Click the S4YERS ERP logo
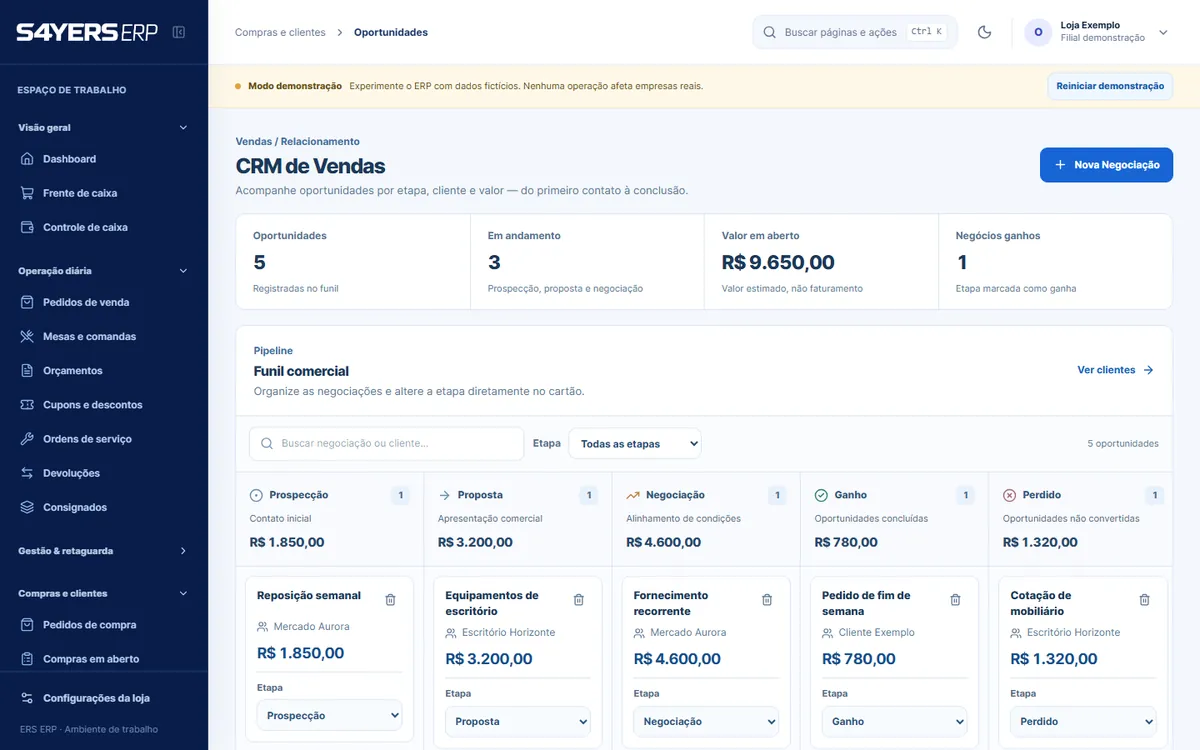Screen dimensions: 1200x750 pyautogui.click(x=87, y=32)
